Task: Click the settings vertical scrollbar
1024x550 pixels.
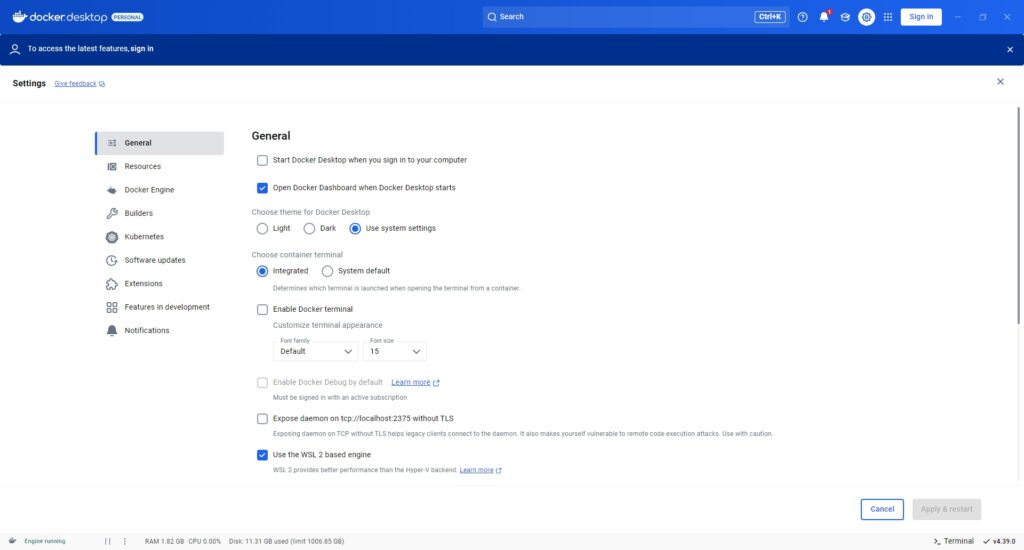Action: pyautogui.click(x=1019, y=216)
